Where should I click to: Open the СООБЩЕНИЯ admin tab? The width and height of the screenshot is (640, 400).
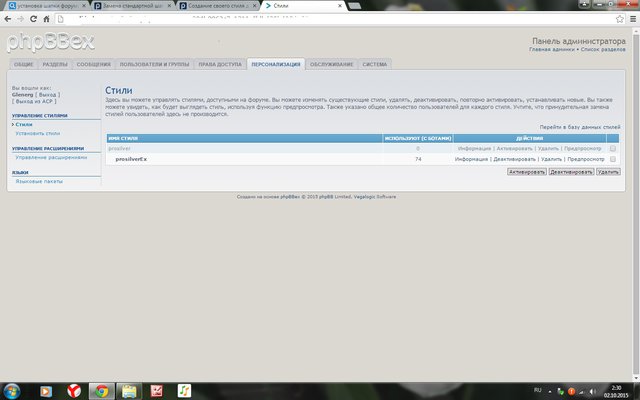point(93,64)
